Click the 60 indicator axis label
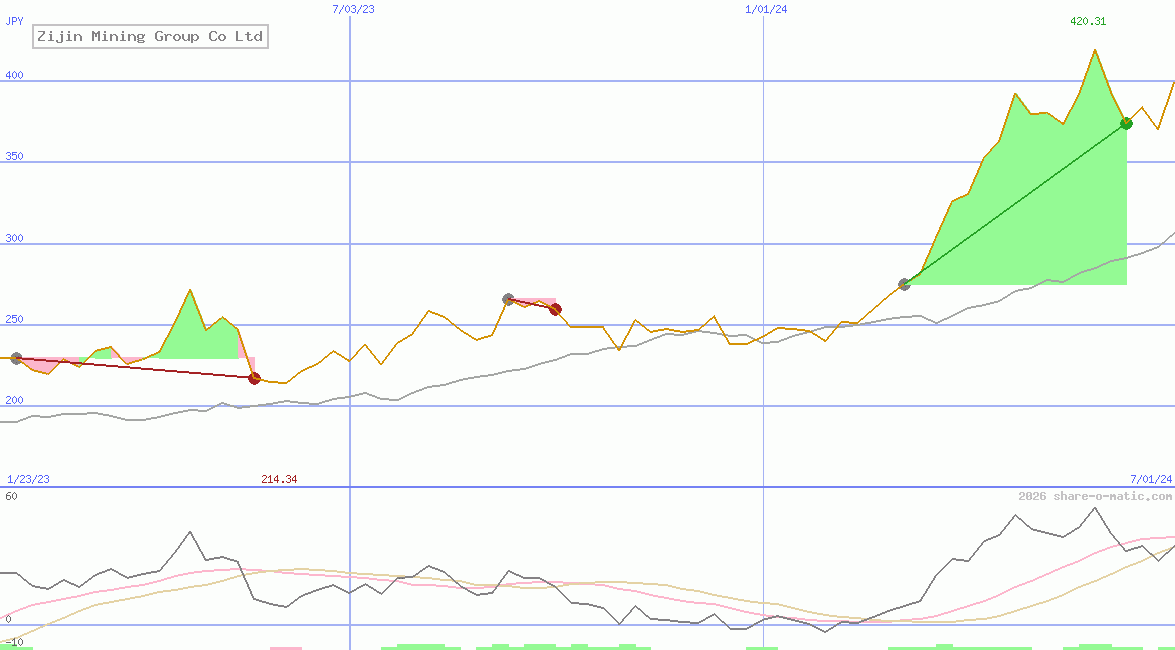The image size is (1175, 650). pos(11,496)
